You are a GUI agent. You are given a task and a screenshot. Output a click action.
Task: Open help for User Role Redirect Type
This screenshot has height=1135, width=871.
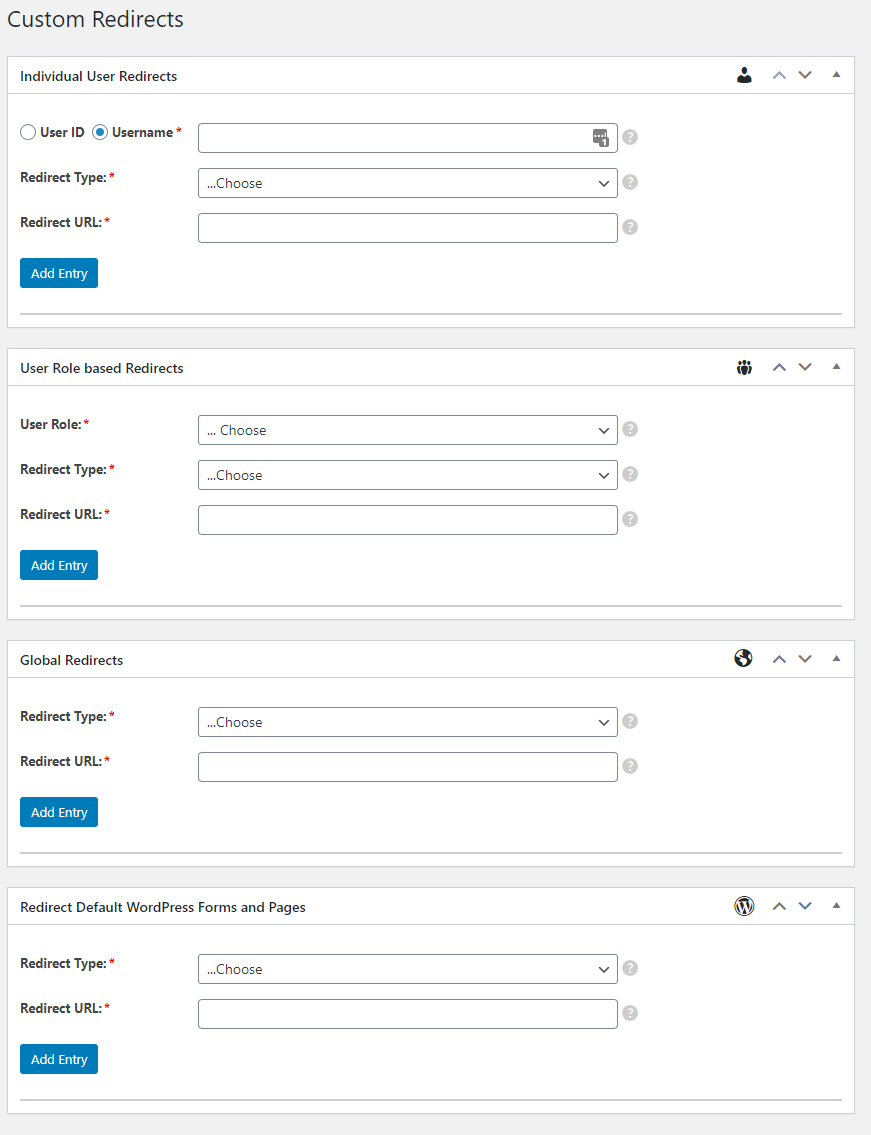(x=630, y=474)
